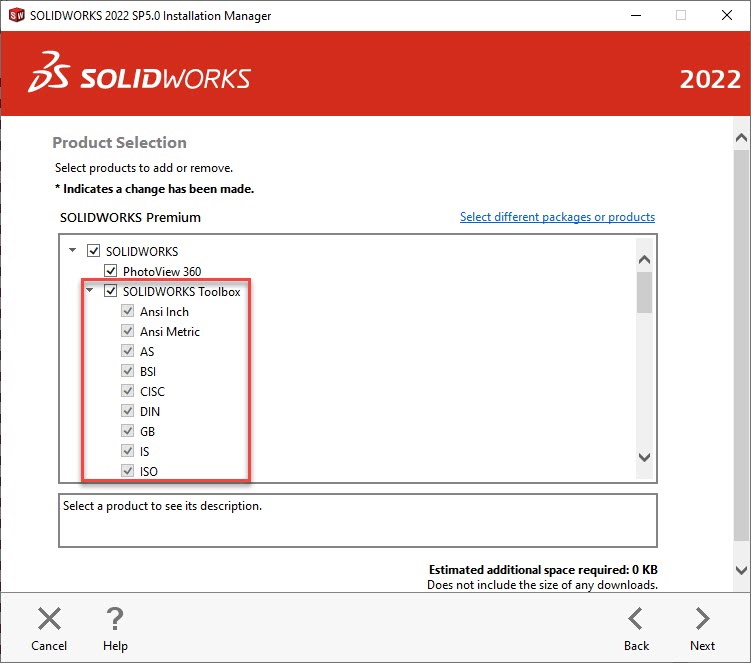Image resolution: width=751 pixels, height=663 pixels.
Task: Toggle the Ansi Metric checkbox
Action: tap(127, 331)
